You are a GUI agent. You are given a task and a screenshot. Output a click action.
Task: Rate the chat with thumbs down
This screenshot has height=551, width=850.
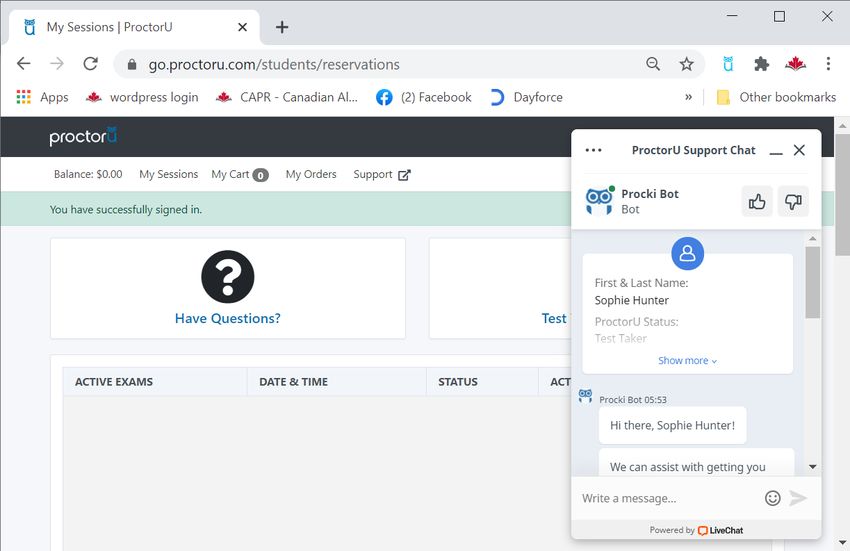click(793, 201)
